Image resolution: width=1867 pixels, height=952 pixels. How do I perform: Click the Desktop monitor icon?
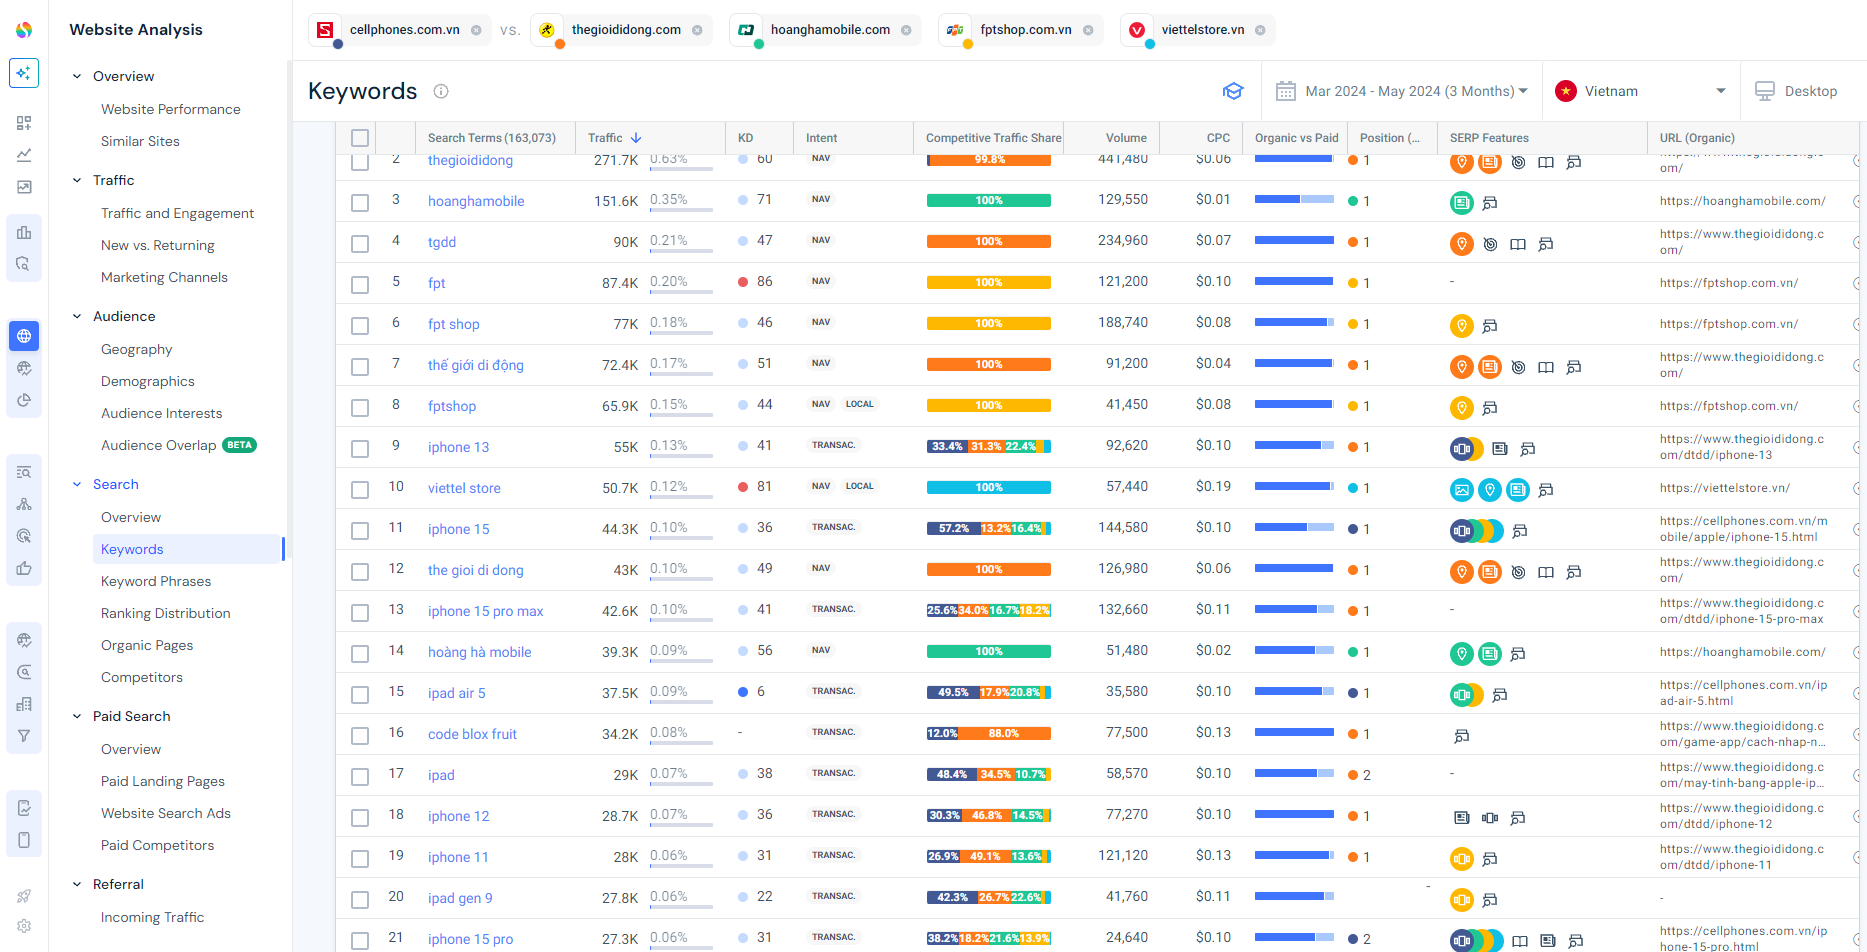click(1765, 91)
